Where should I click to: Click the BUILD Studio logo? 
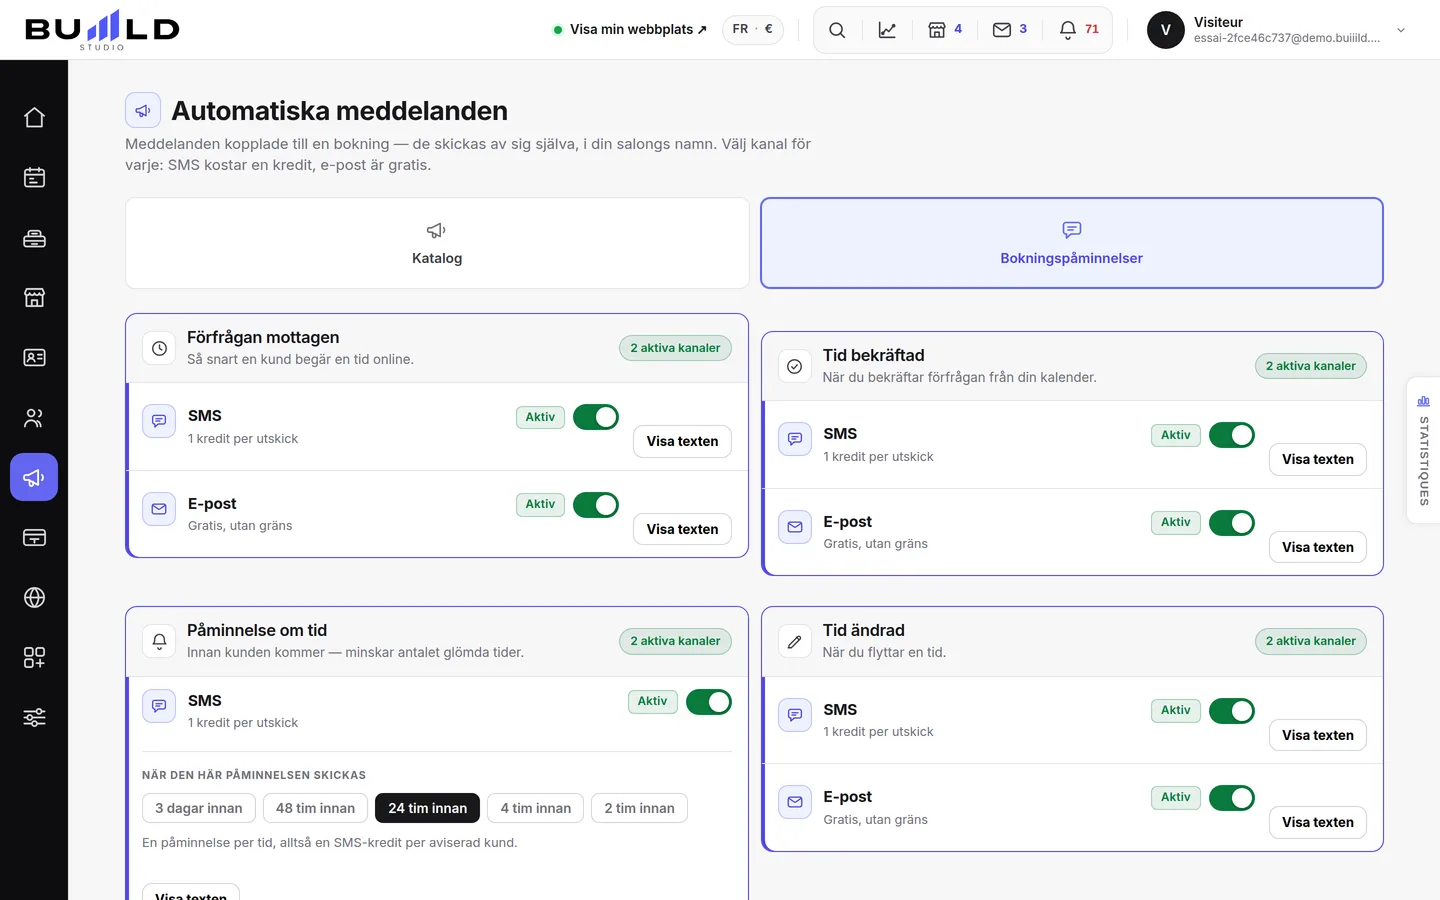pos(102,30)
